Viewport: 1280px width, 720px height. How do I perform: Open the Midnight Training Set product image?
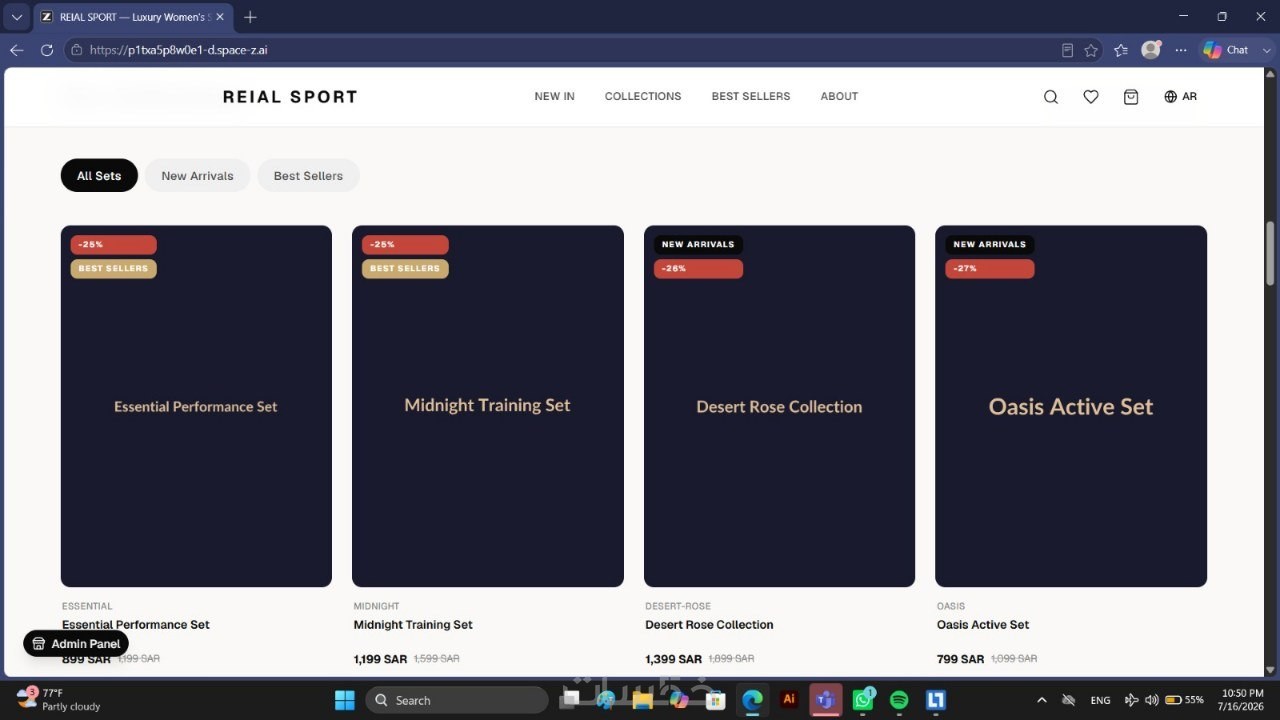point(488,406)
